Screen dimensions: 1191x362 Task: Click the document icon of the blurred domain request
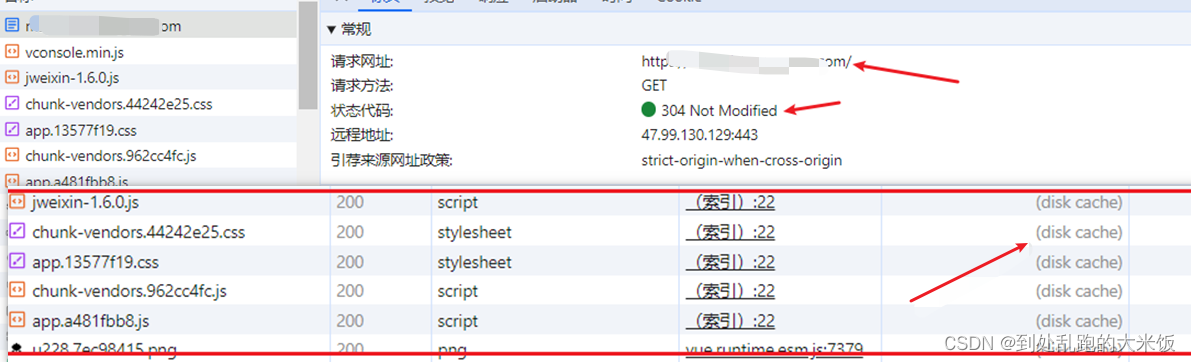pyautogui.click(x=11, y=26)
